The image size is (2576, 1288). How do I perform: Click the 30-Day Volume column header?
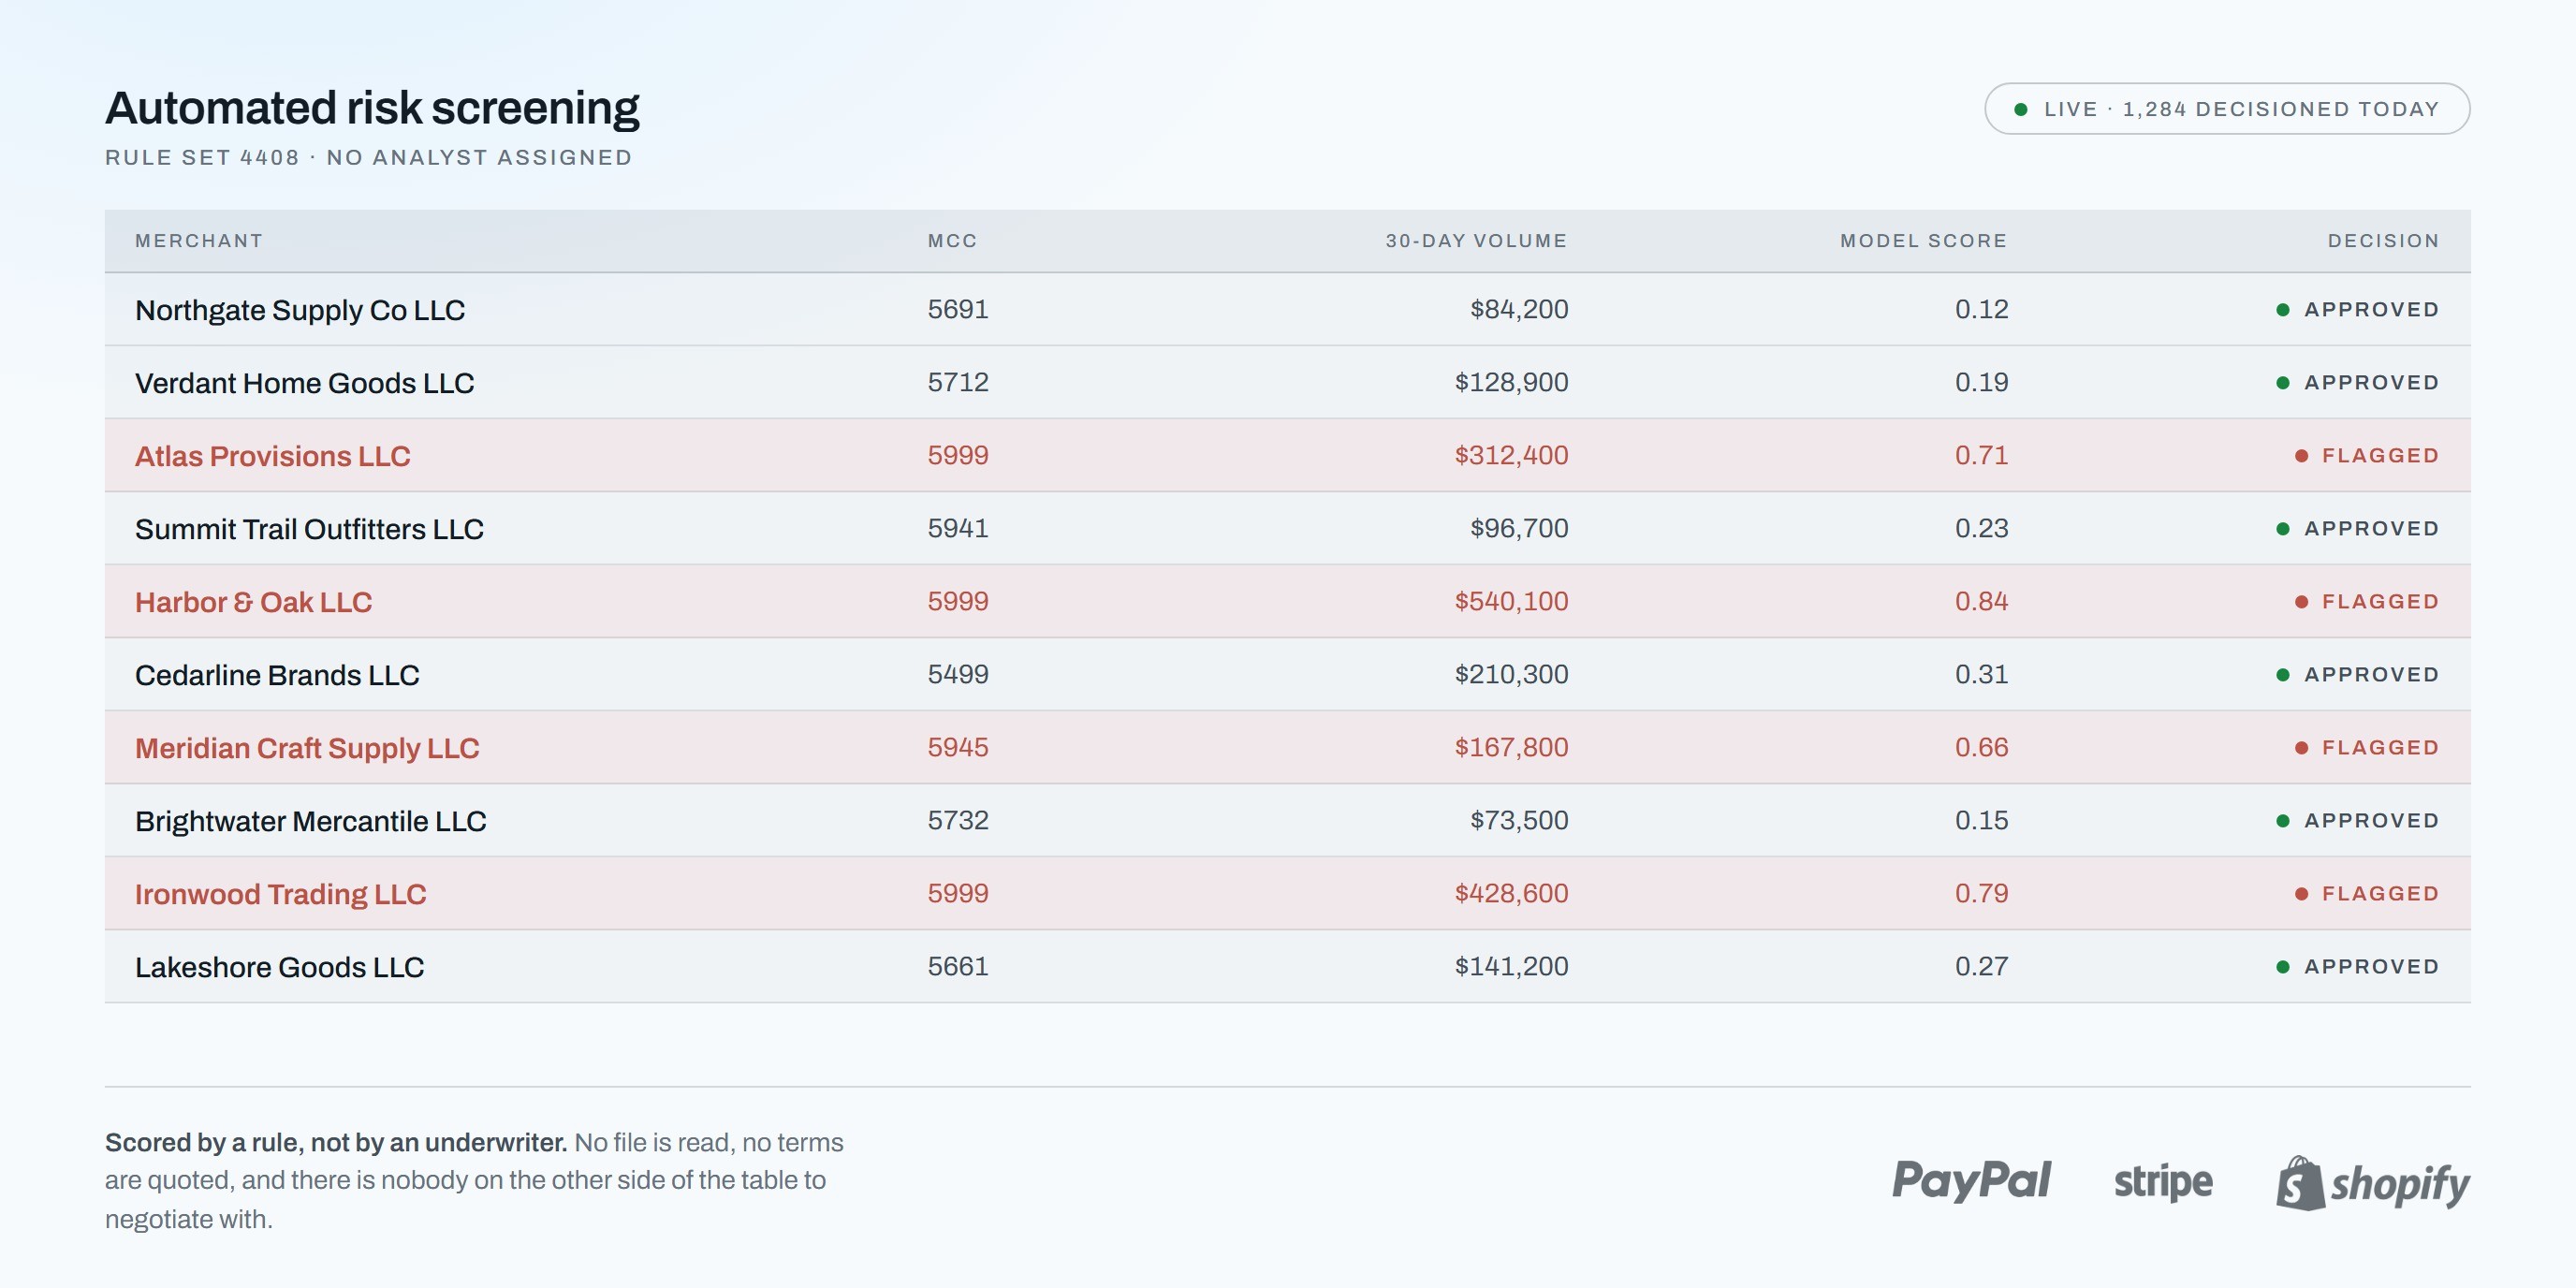1476,241
